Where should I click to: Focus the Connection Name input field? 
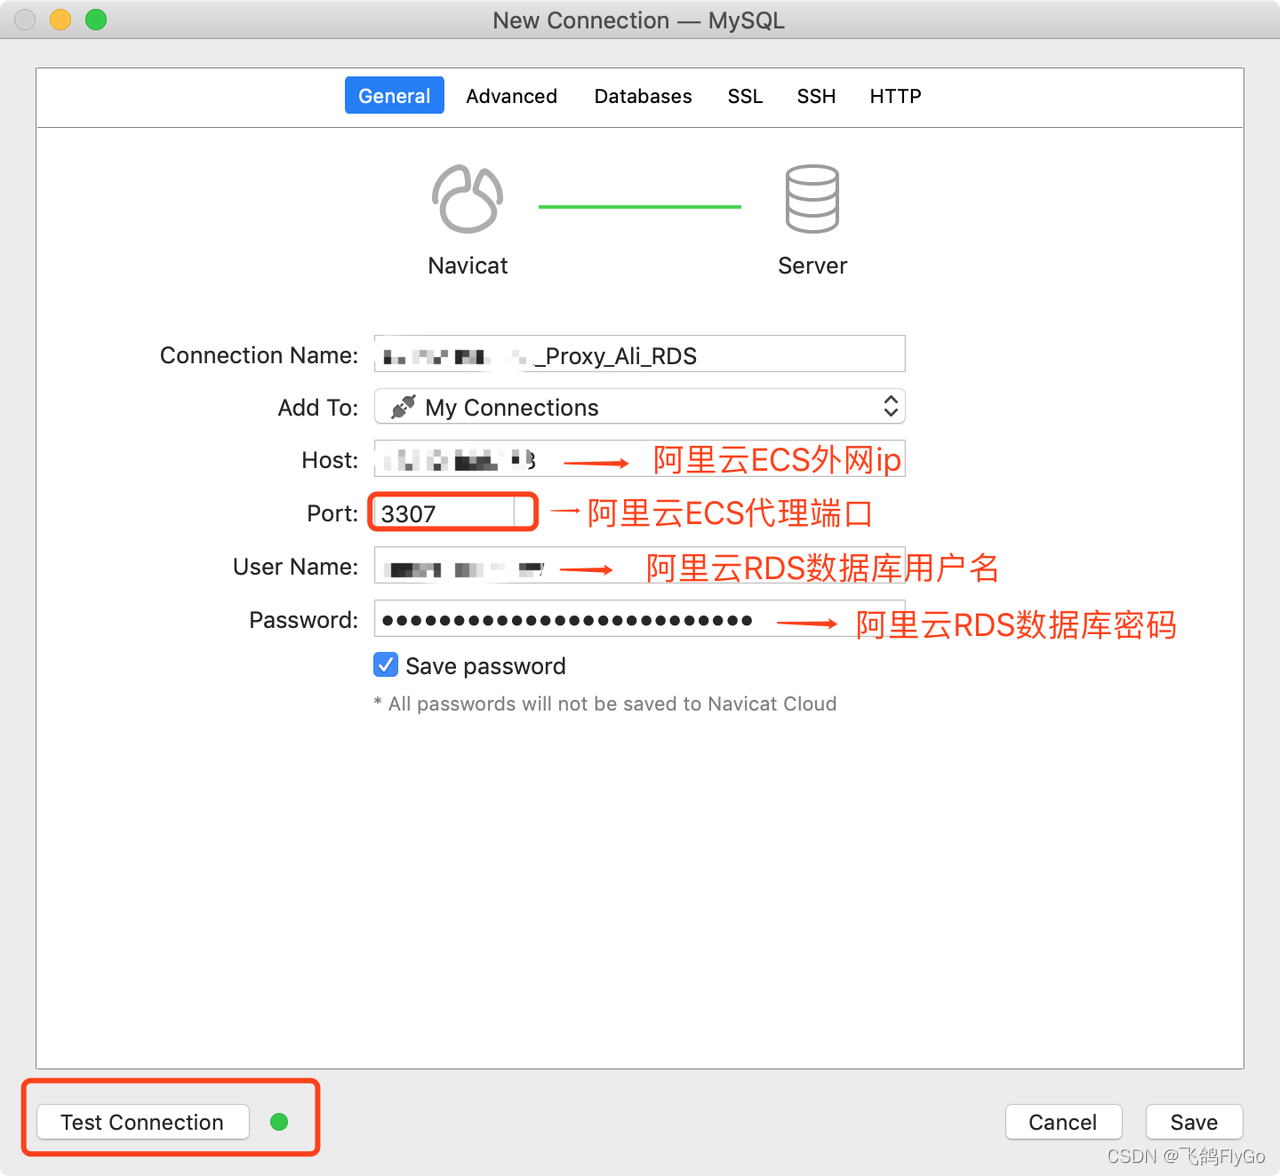(640, 354)
